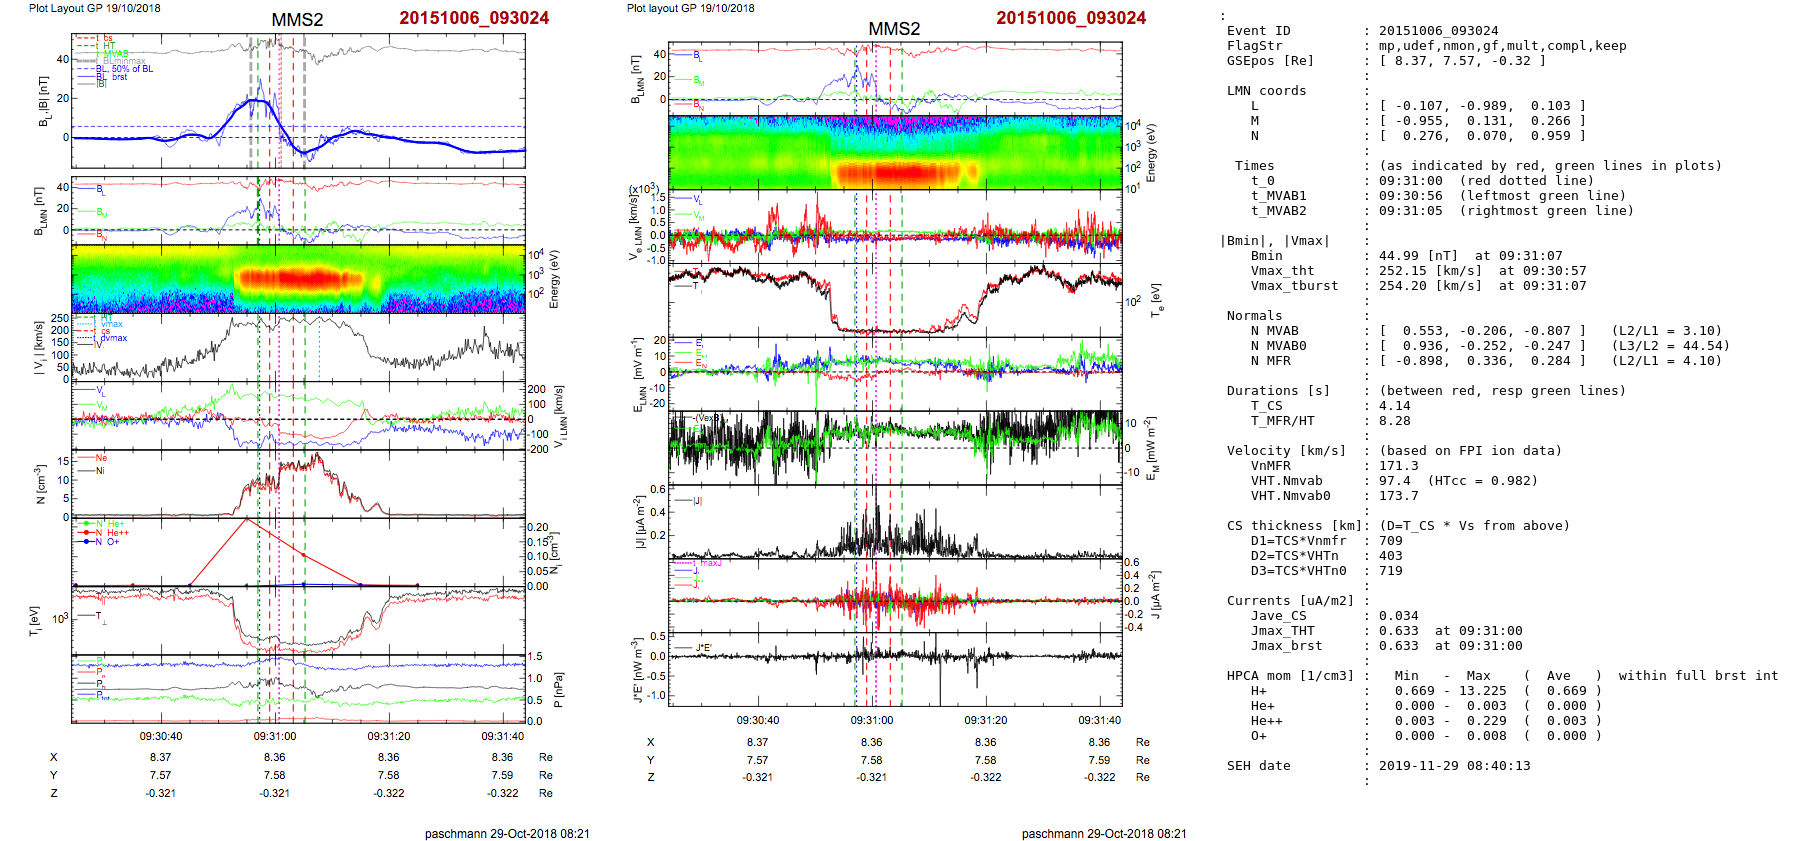Click the "MMS2" title above the left plot
1804x841 pixels.
297,20
